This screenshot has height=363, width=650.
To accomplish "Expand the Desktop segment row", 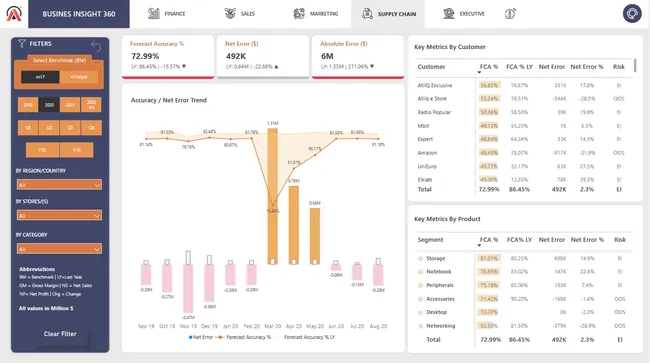I will (x=420, y=312).
